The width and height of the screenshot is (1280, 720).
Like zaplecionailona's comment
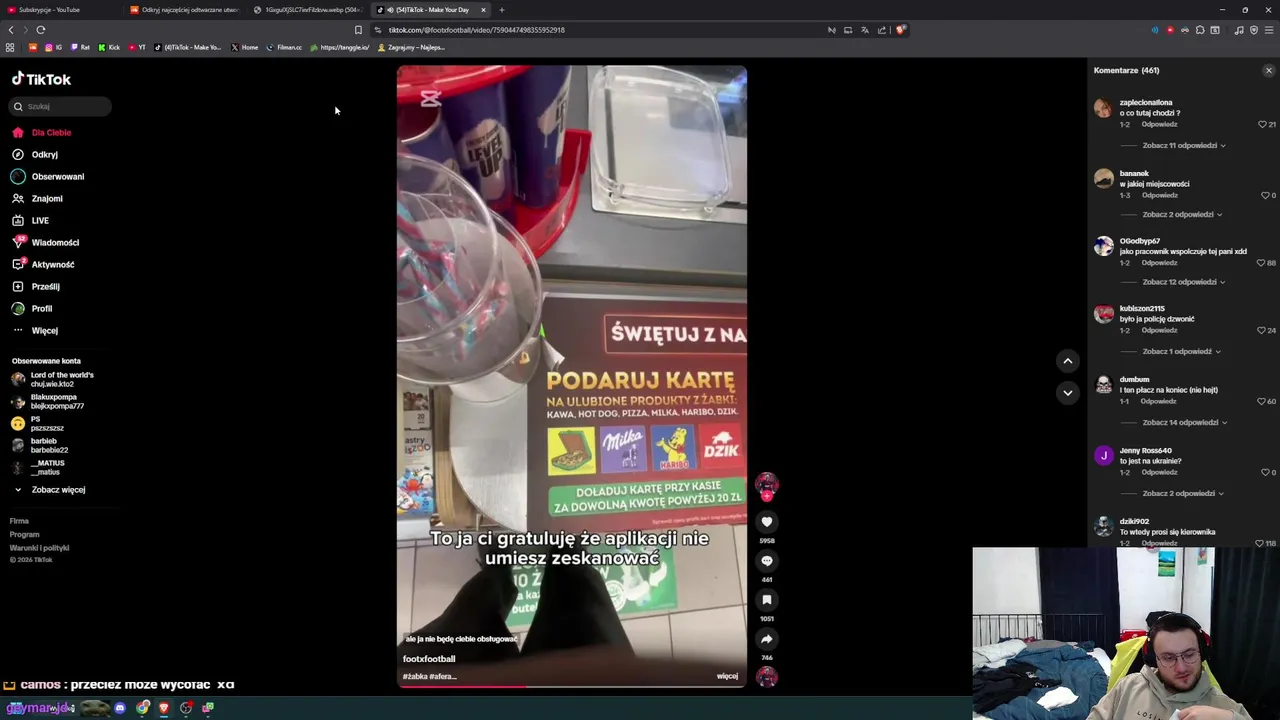[1262, 124]
